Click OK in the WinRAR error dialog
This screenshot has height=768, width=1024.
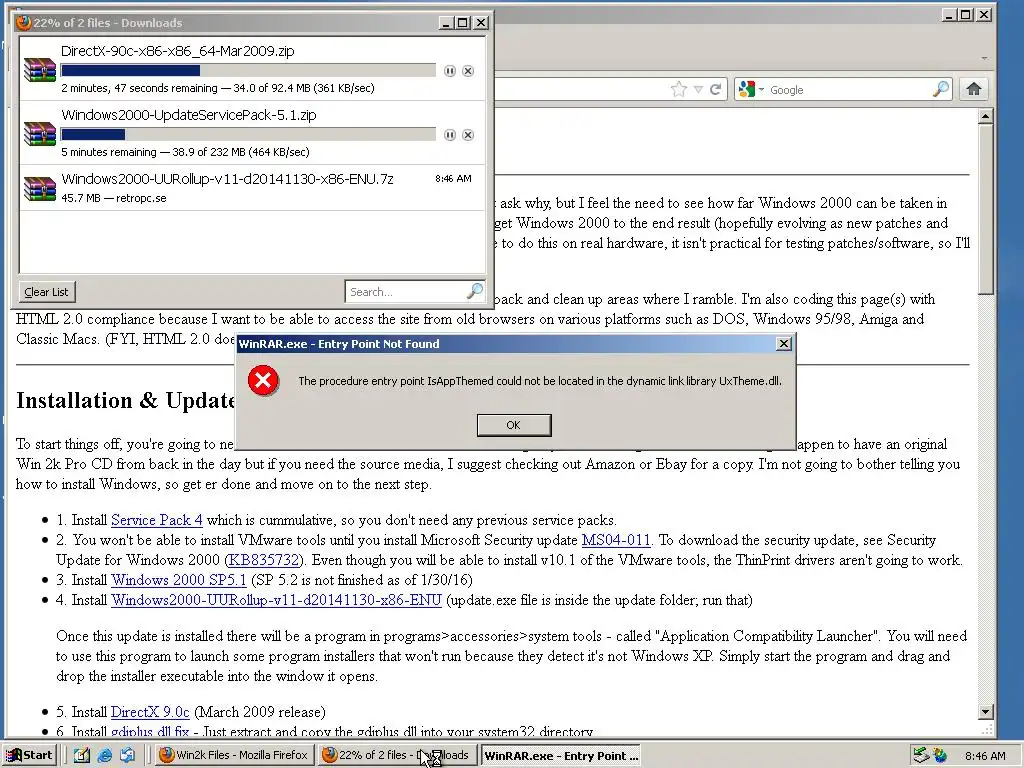[514, 425]
